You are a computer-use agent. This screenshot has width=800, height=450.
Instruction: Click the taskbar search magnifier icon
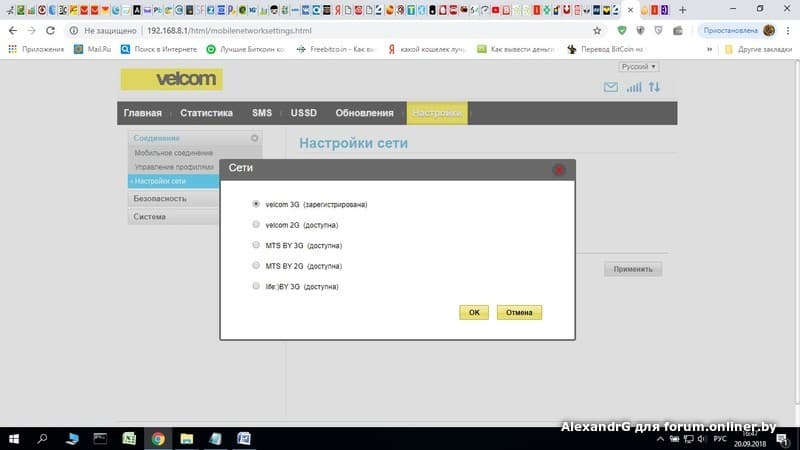click(x=42, y=439)
